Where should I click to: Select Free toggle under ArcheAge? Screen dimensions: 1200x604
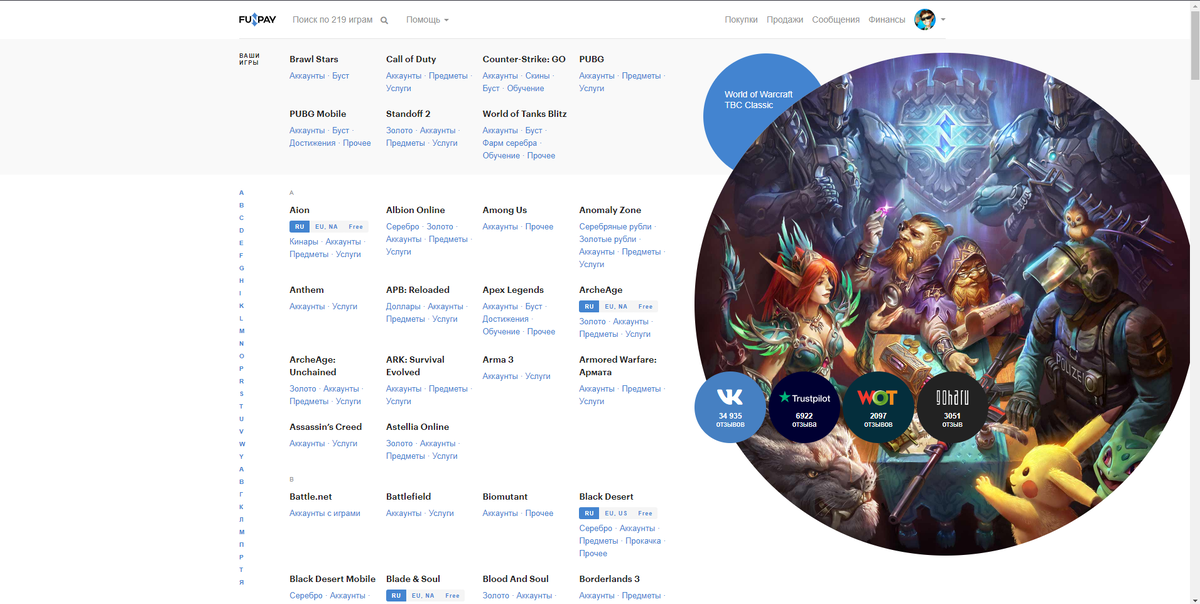pos(646,307)
